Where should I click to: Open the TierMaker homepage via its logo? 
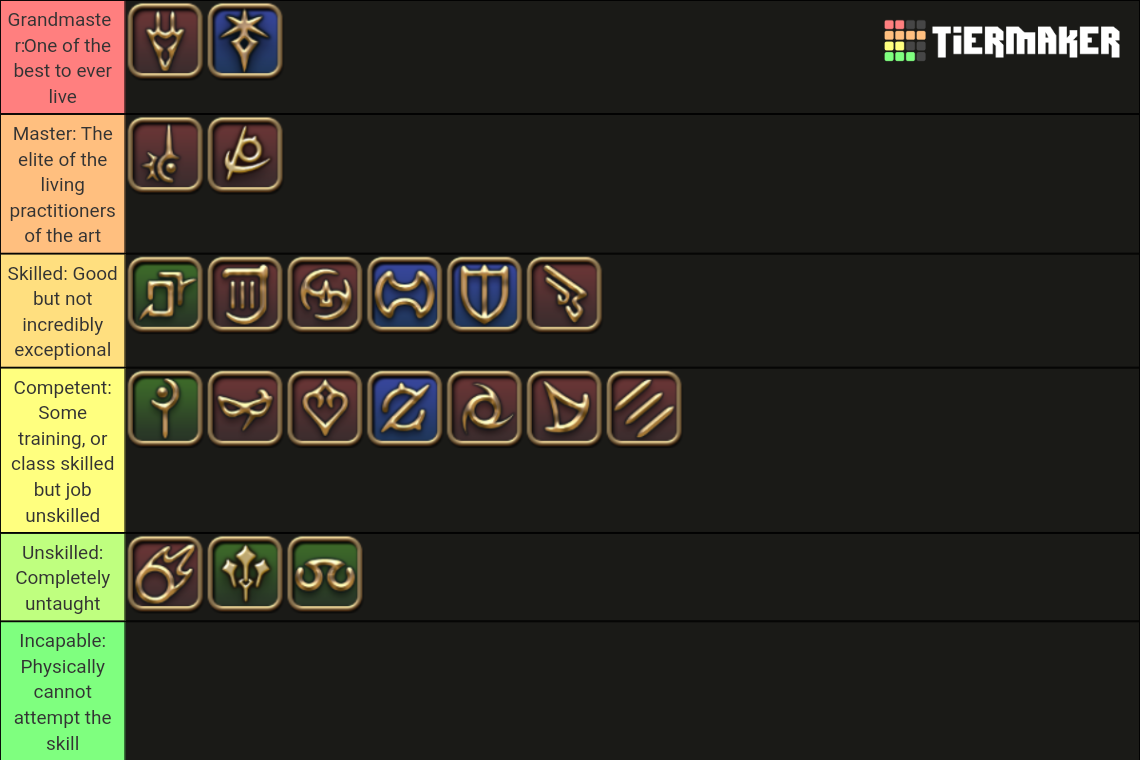coord(1003,42)
